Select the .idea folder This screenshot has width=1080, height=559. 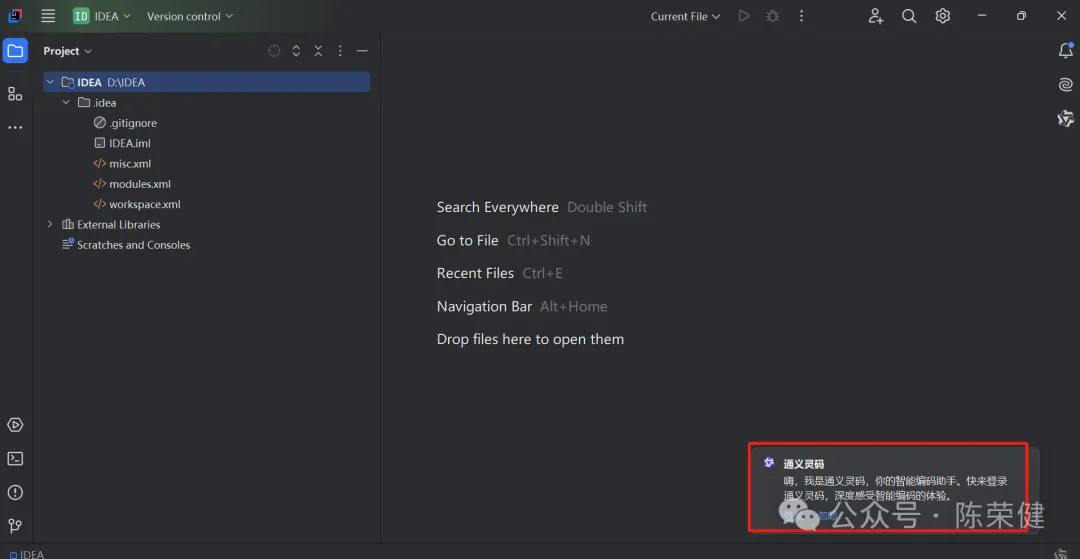(97, 103)
